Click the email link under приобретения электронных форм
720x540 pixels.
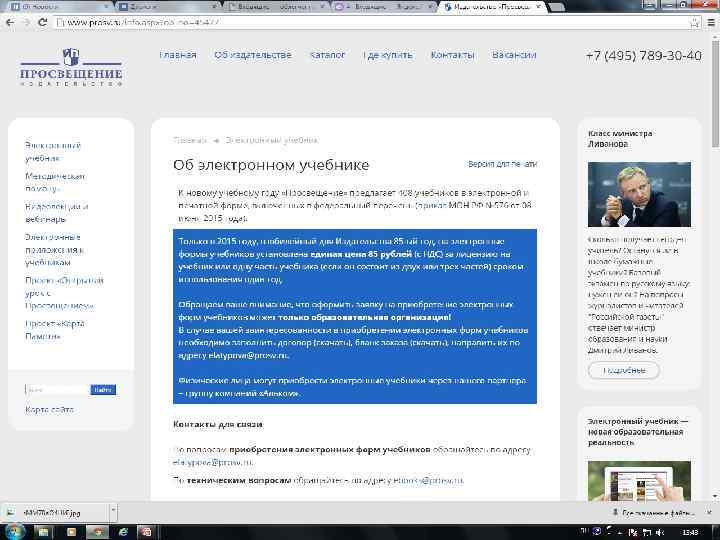click(213, 462)
